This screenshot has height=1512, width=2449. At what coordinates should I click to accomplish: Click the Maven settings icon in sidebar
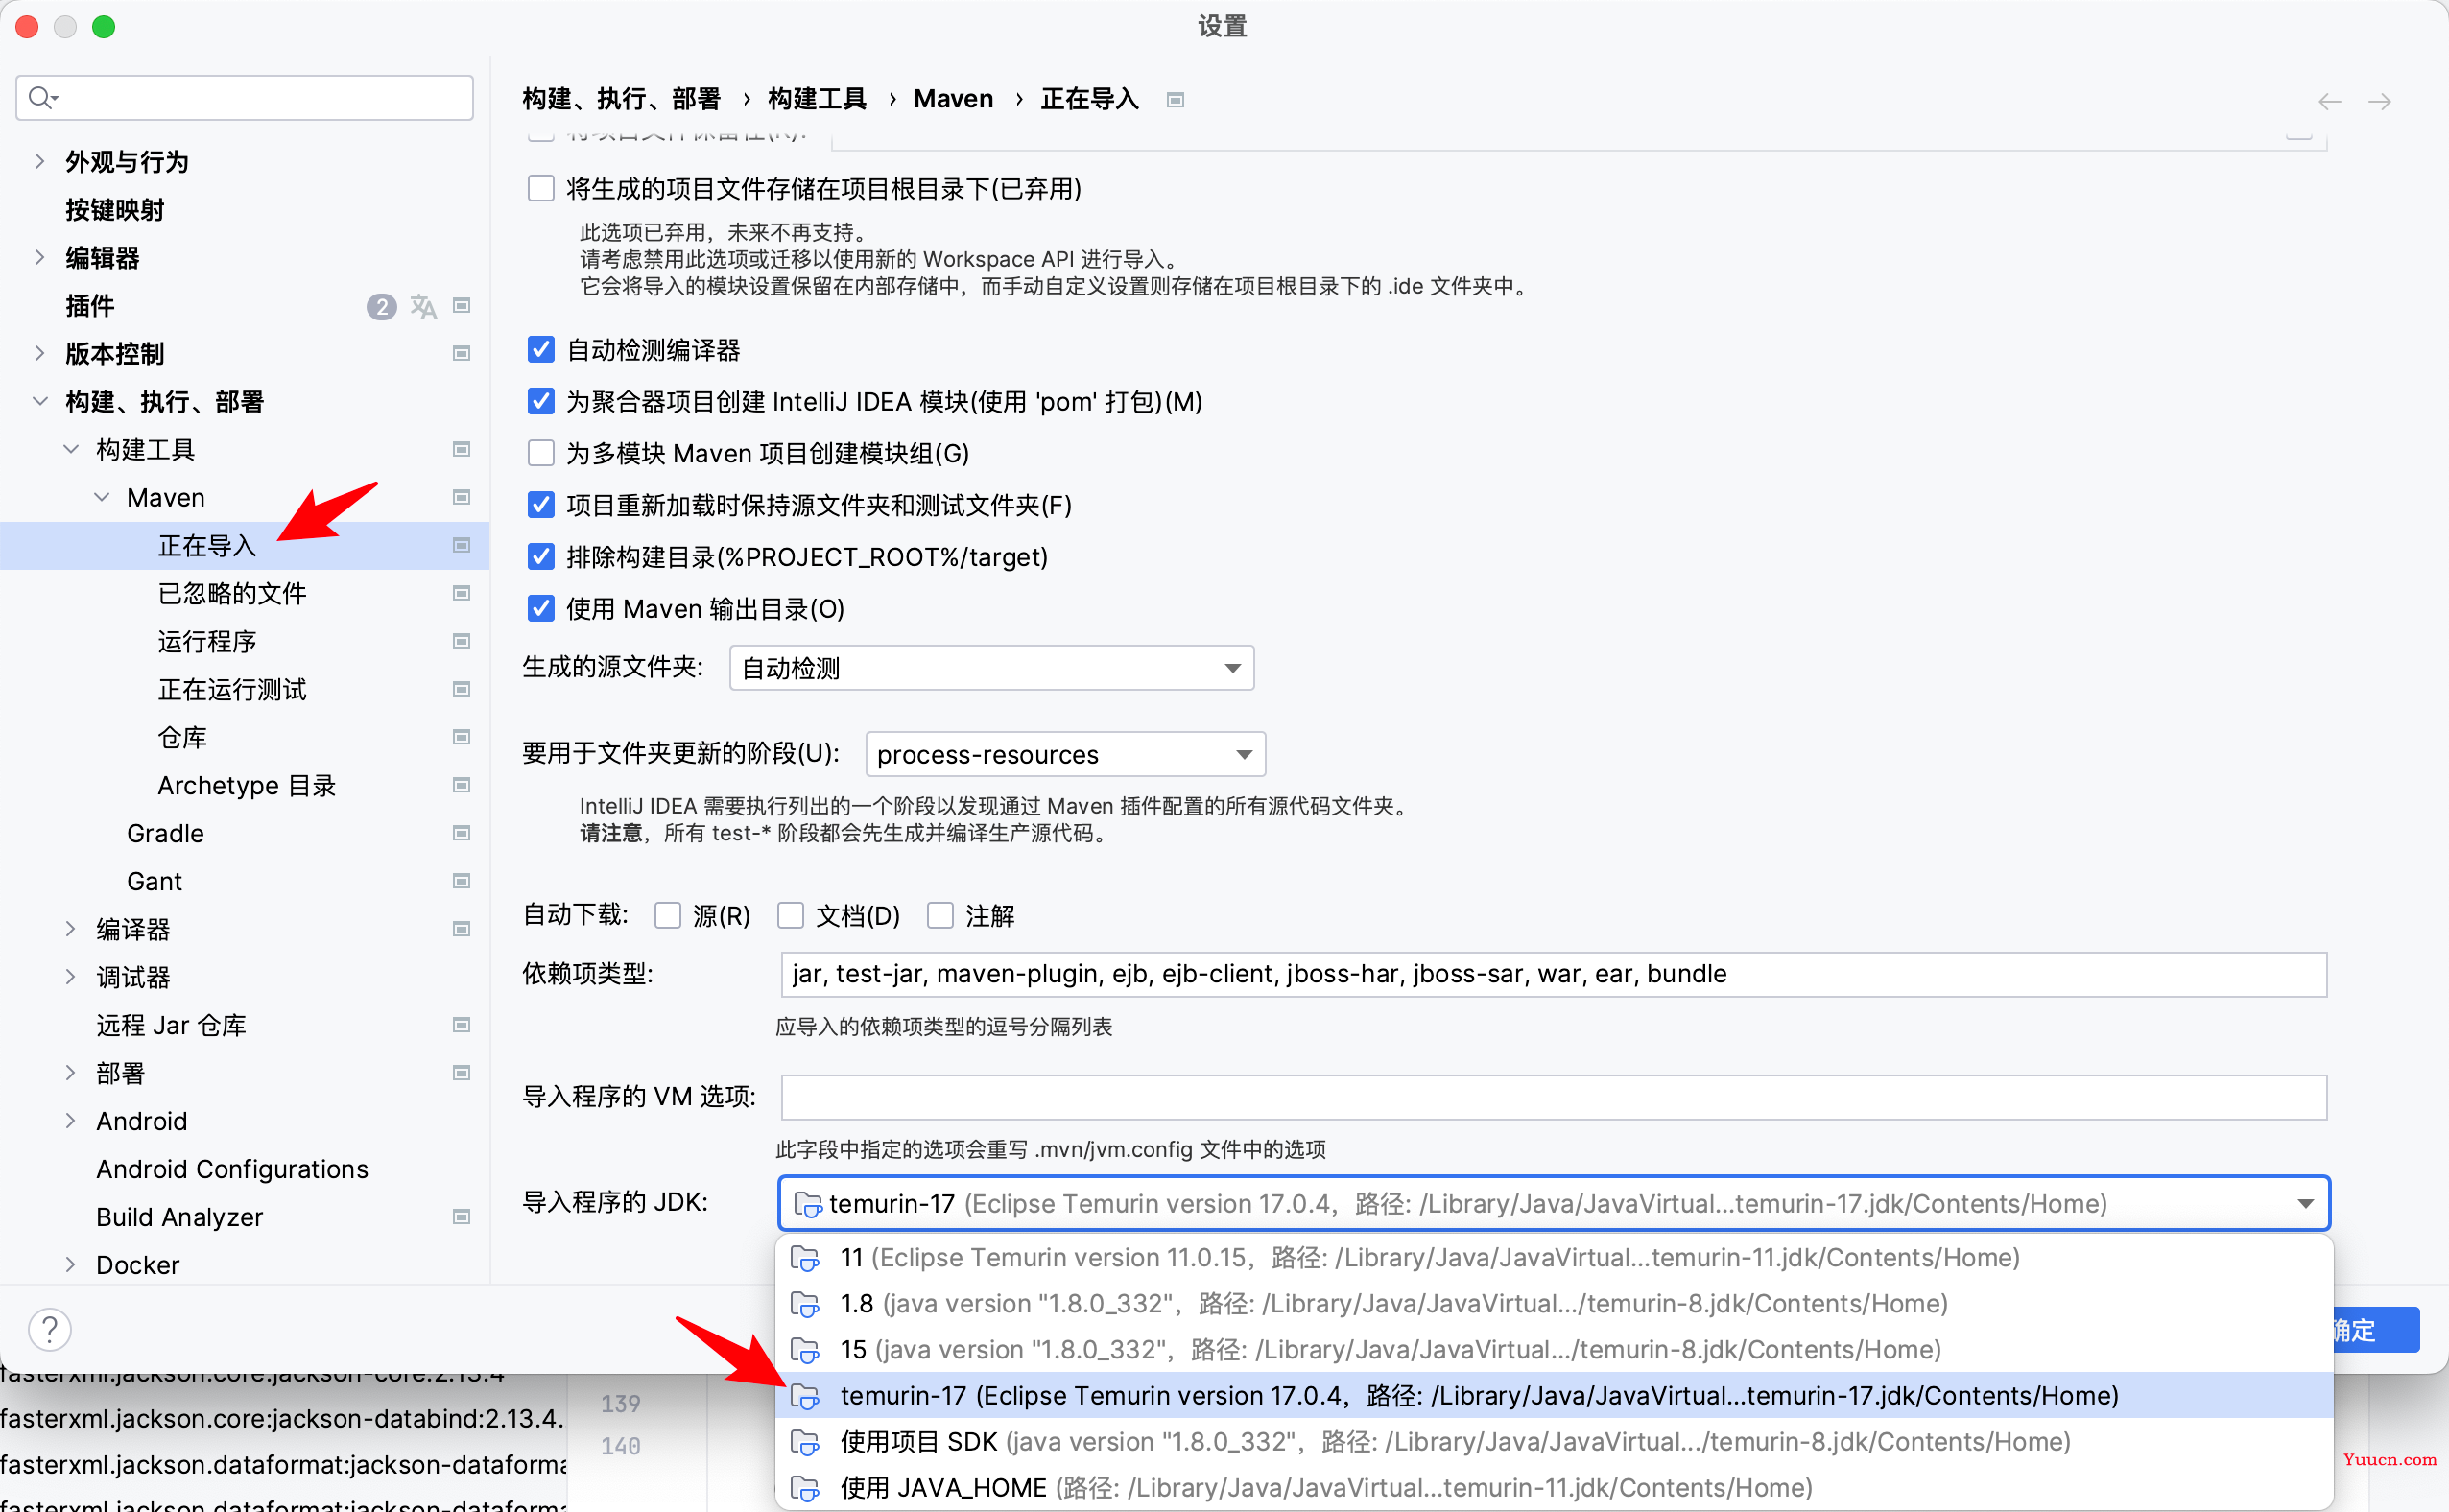coord(462,496)
